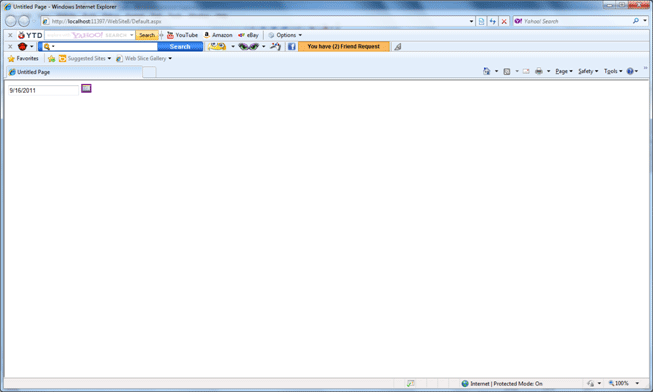Open the Tools menu

pos(613,71)
